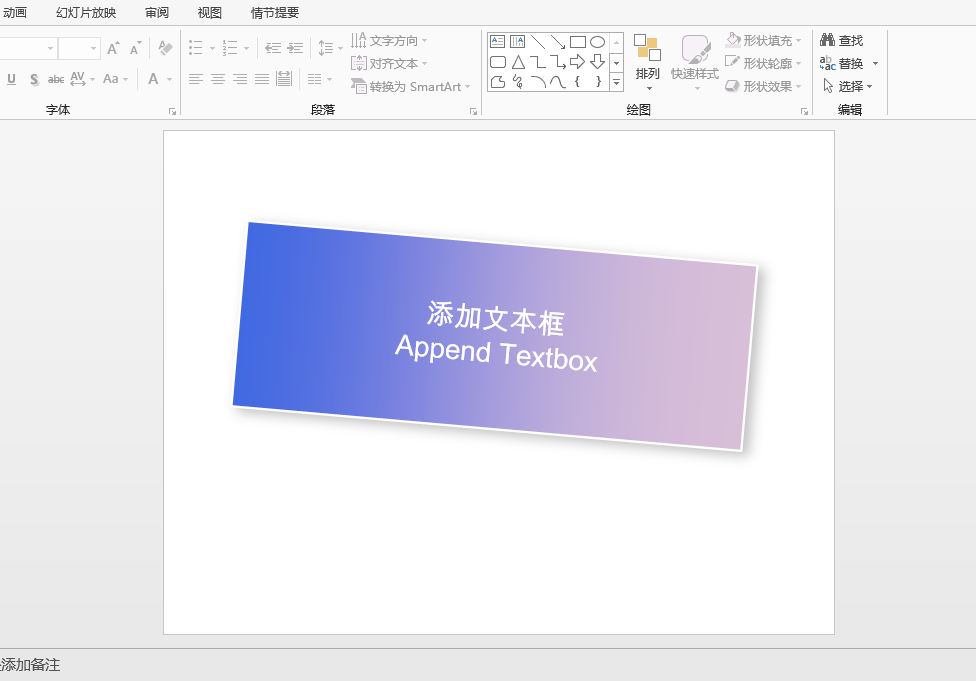Open drawing format dialog launcher in 绘图 group
Viewport: 976px width, 681px height.
pyautogui.click(x=805, y=111)
